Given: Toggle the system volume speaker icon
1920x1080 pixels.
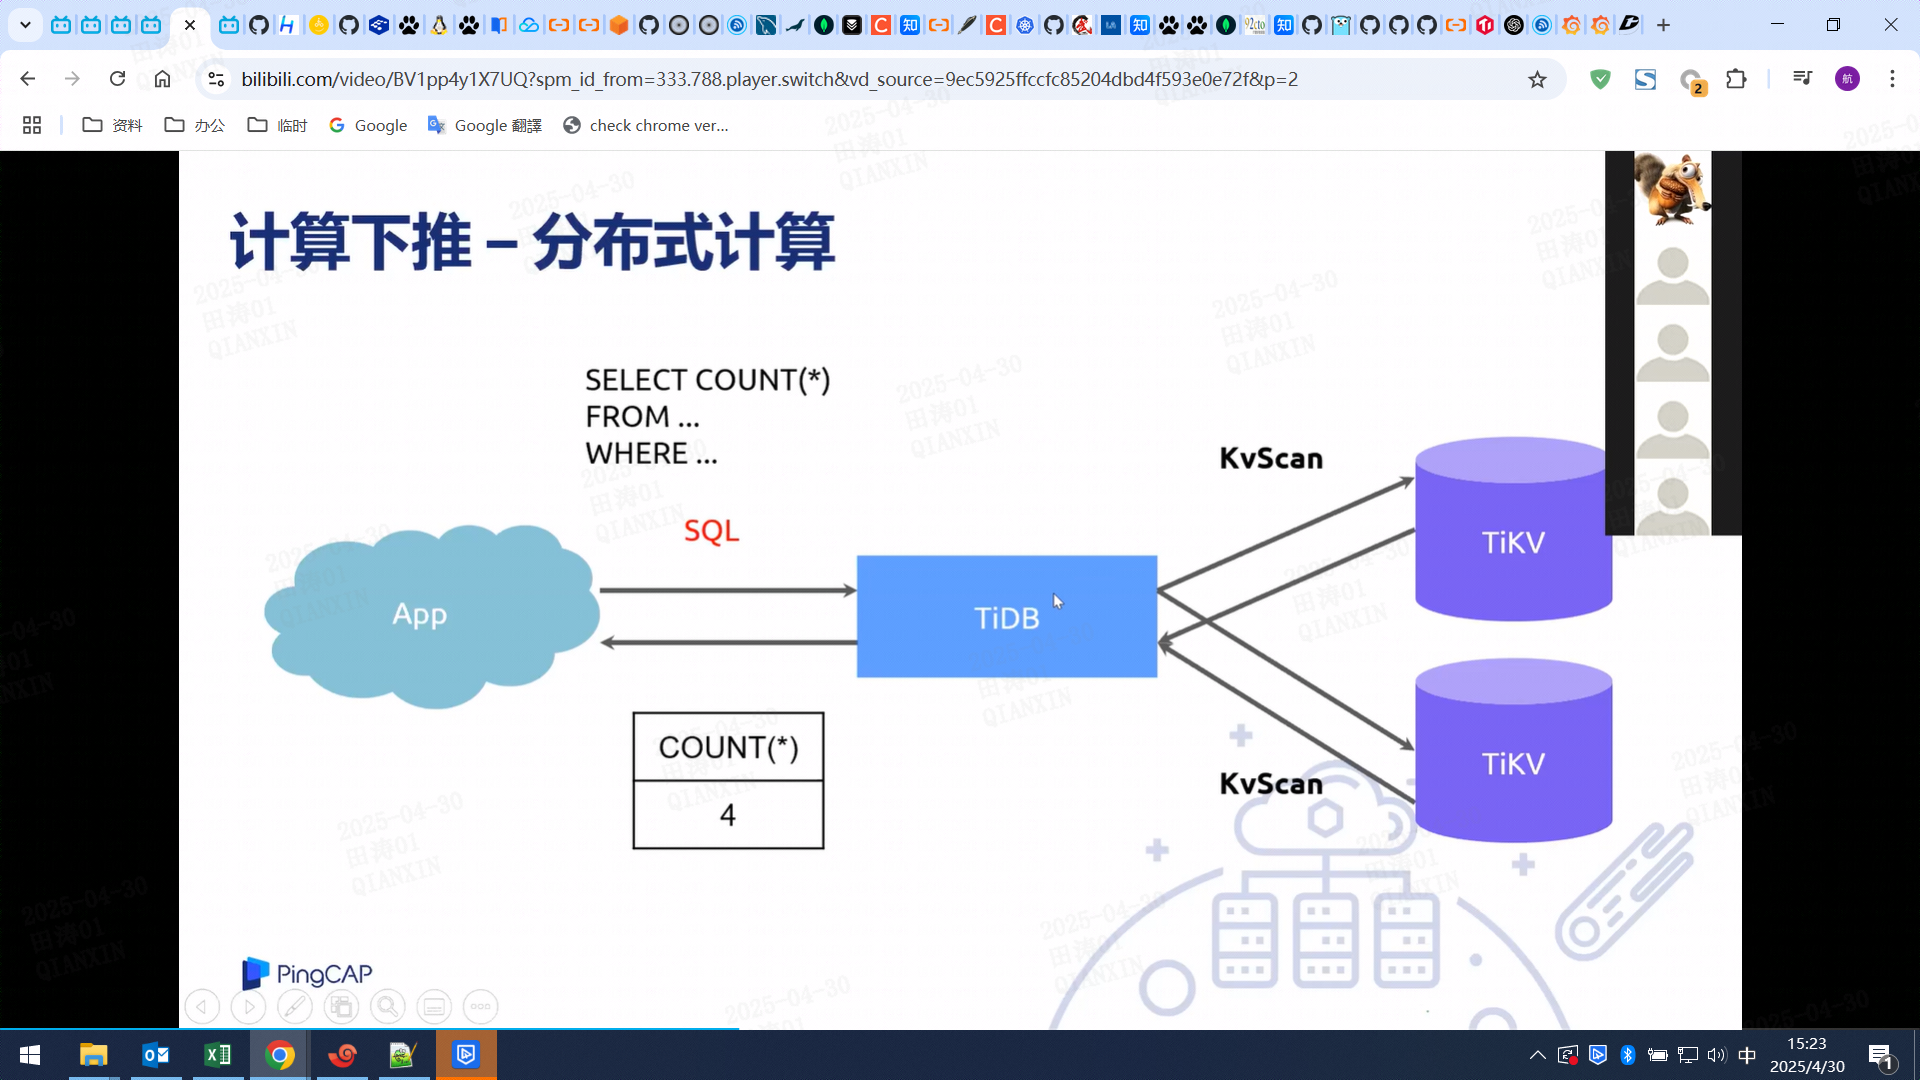Looking at the screenshot, I should (x=1717, y=1055).
